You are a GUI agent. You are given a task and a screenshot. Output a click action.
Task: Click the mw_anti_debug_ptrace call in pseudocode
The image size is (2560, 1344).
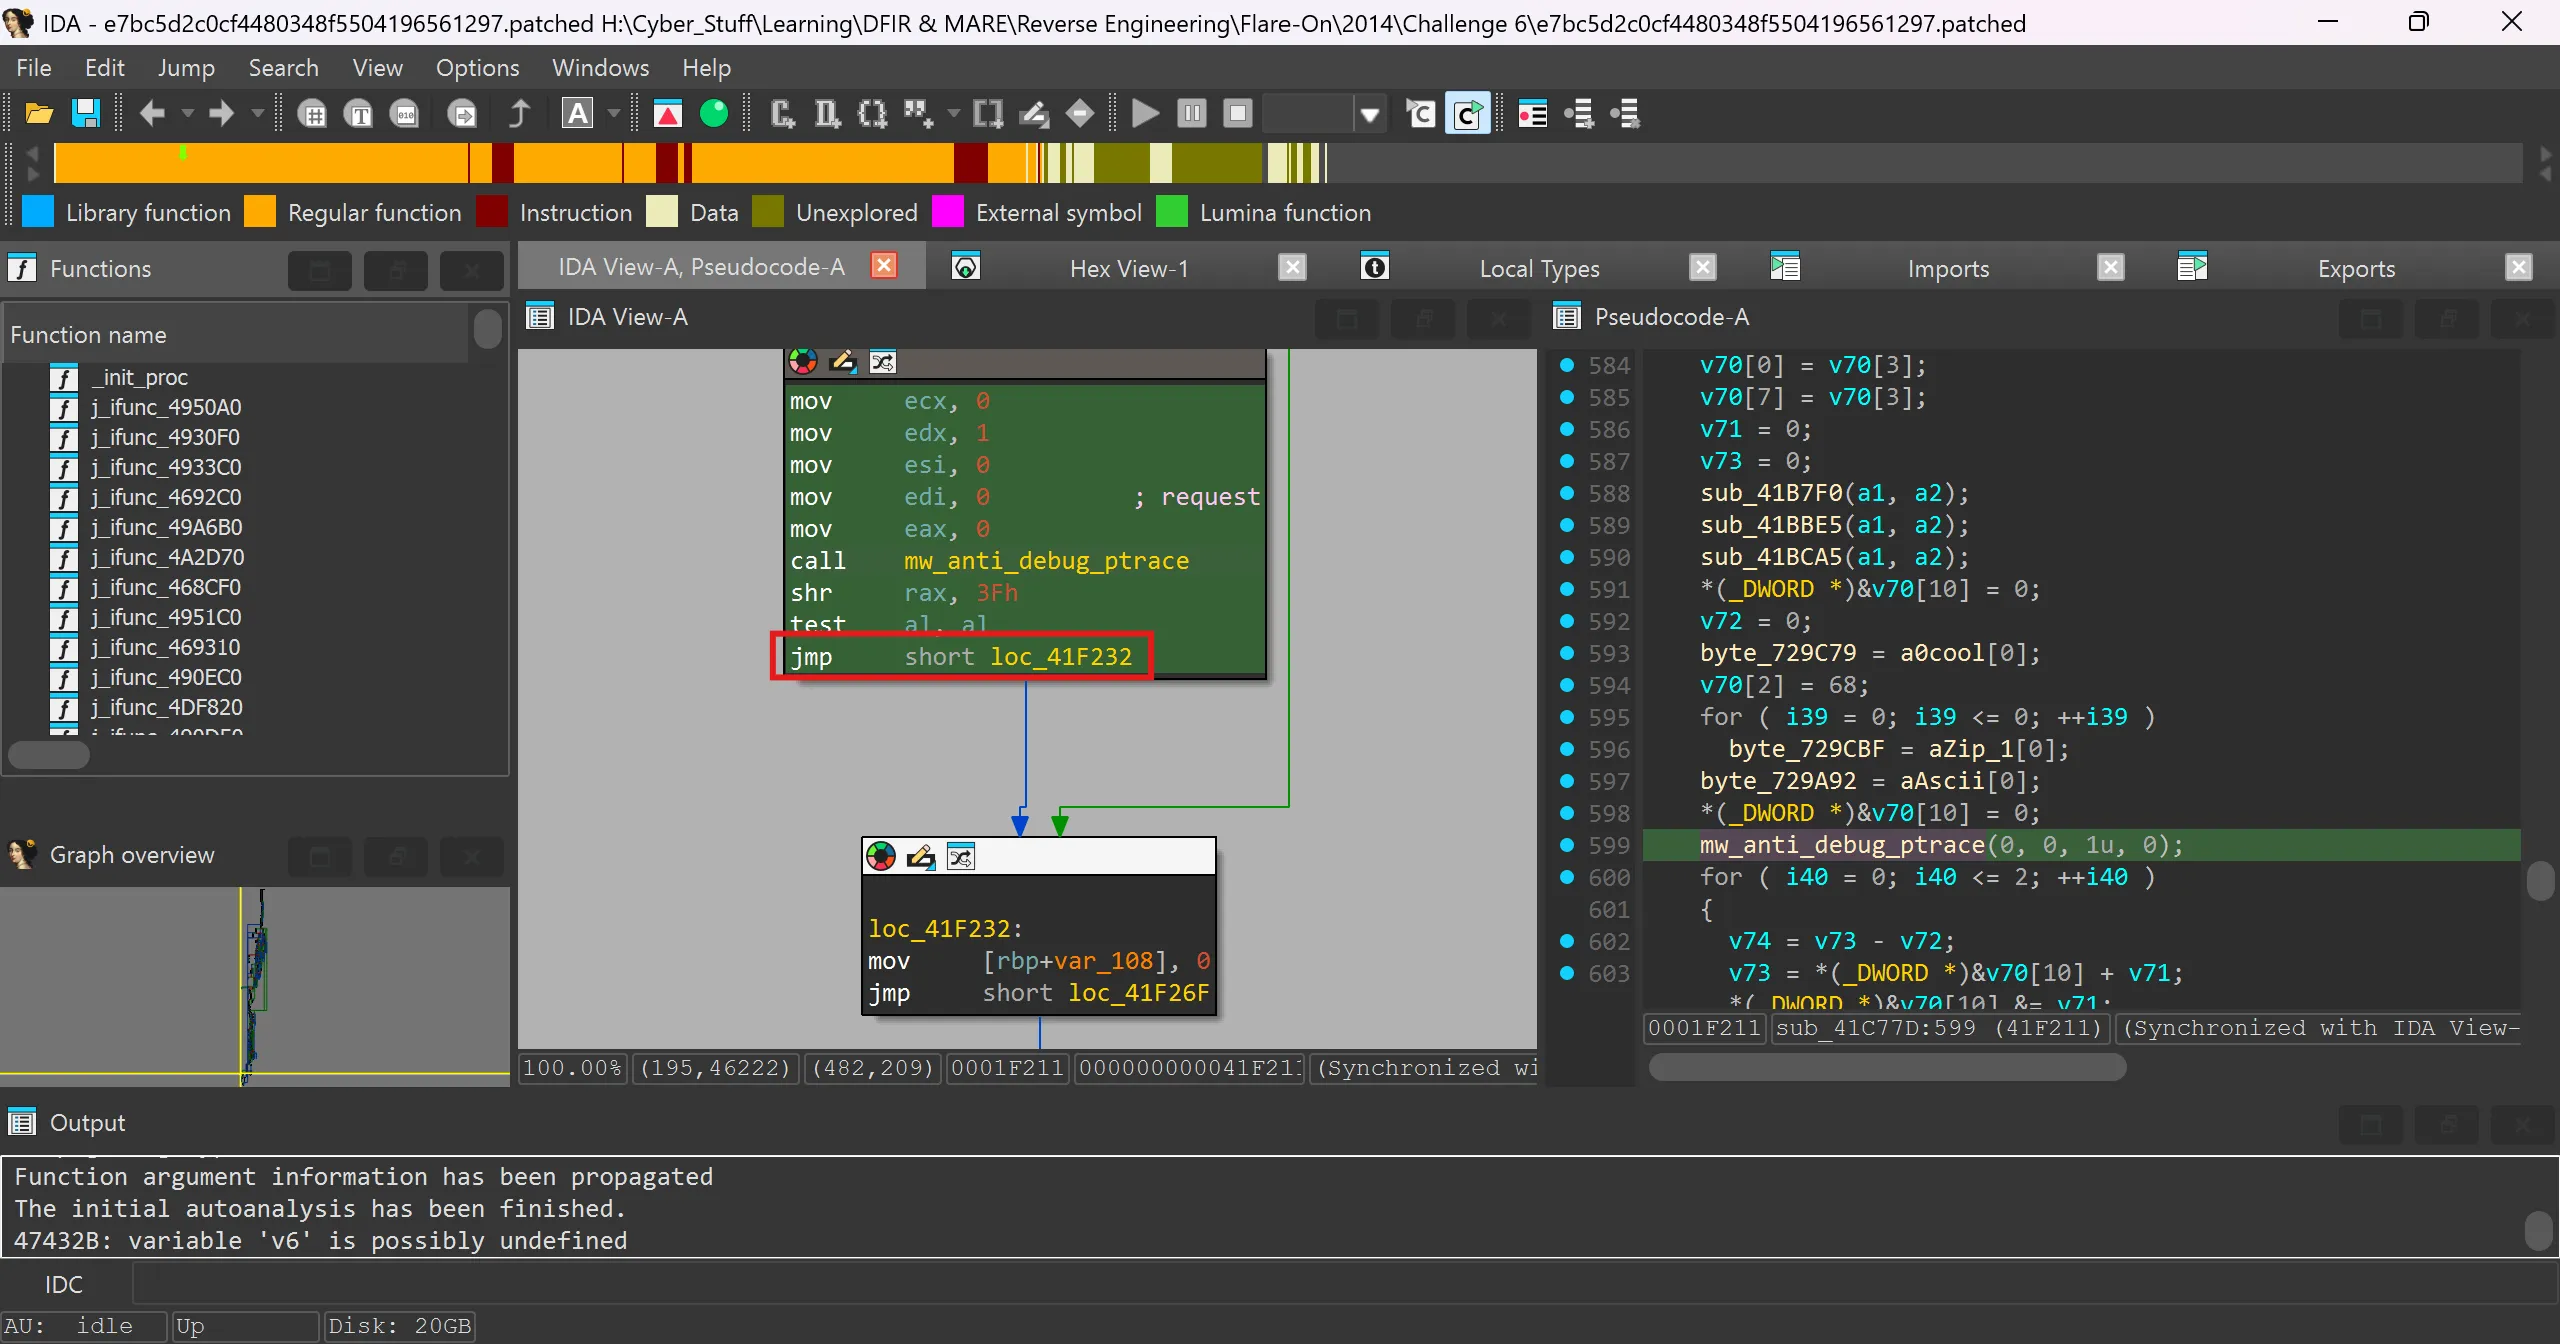1841,845
